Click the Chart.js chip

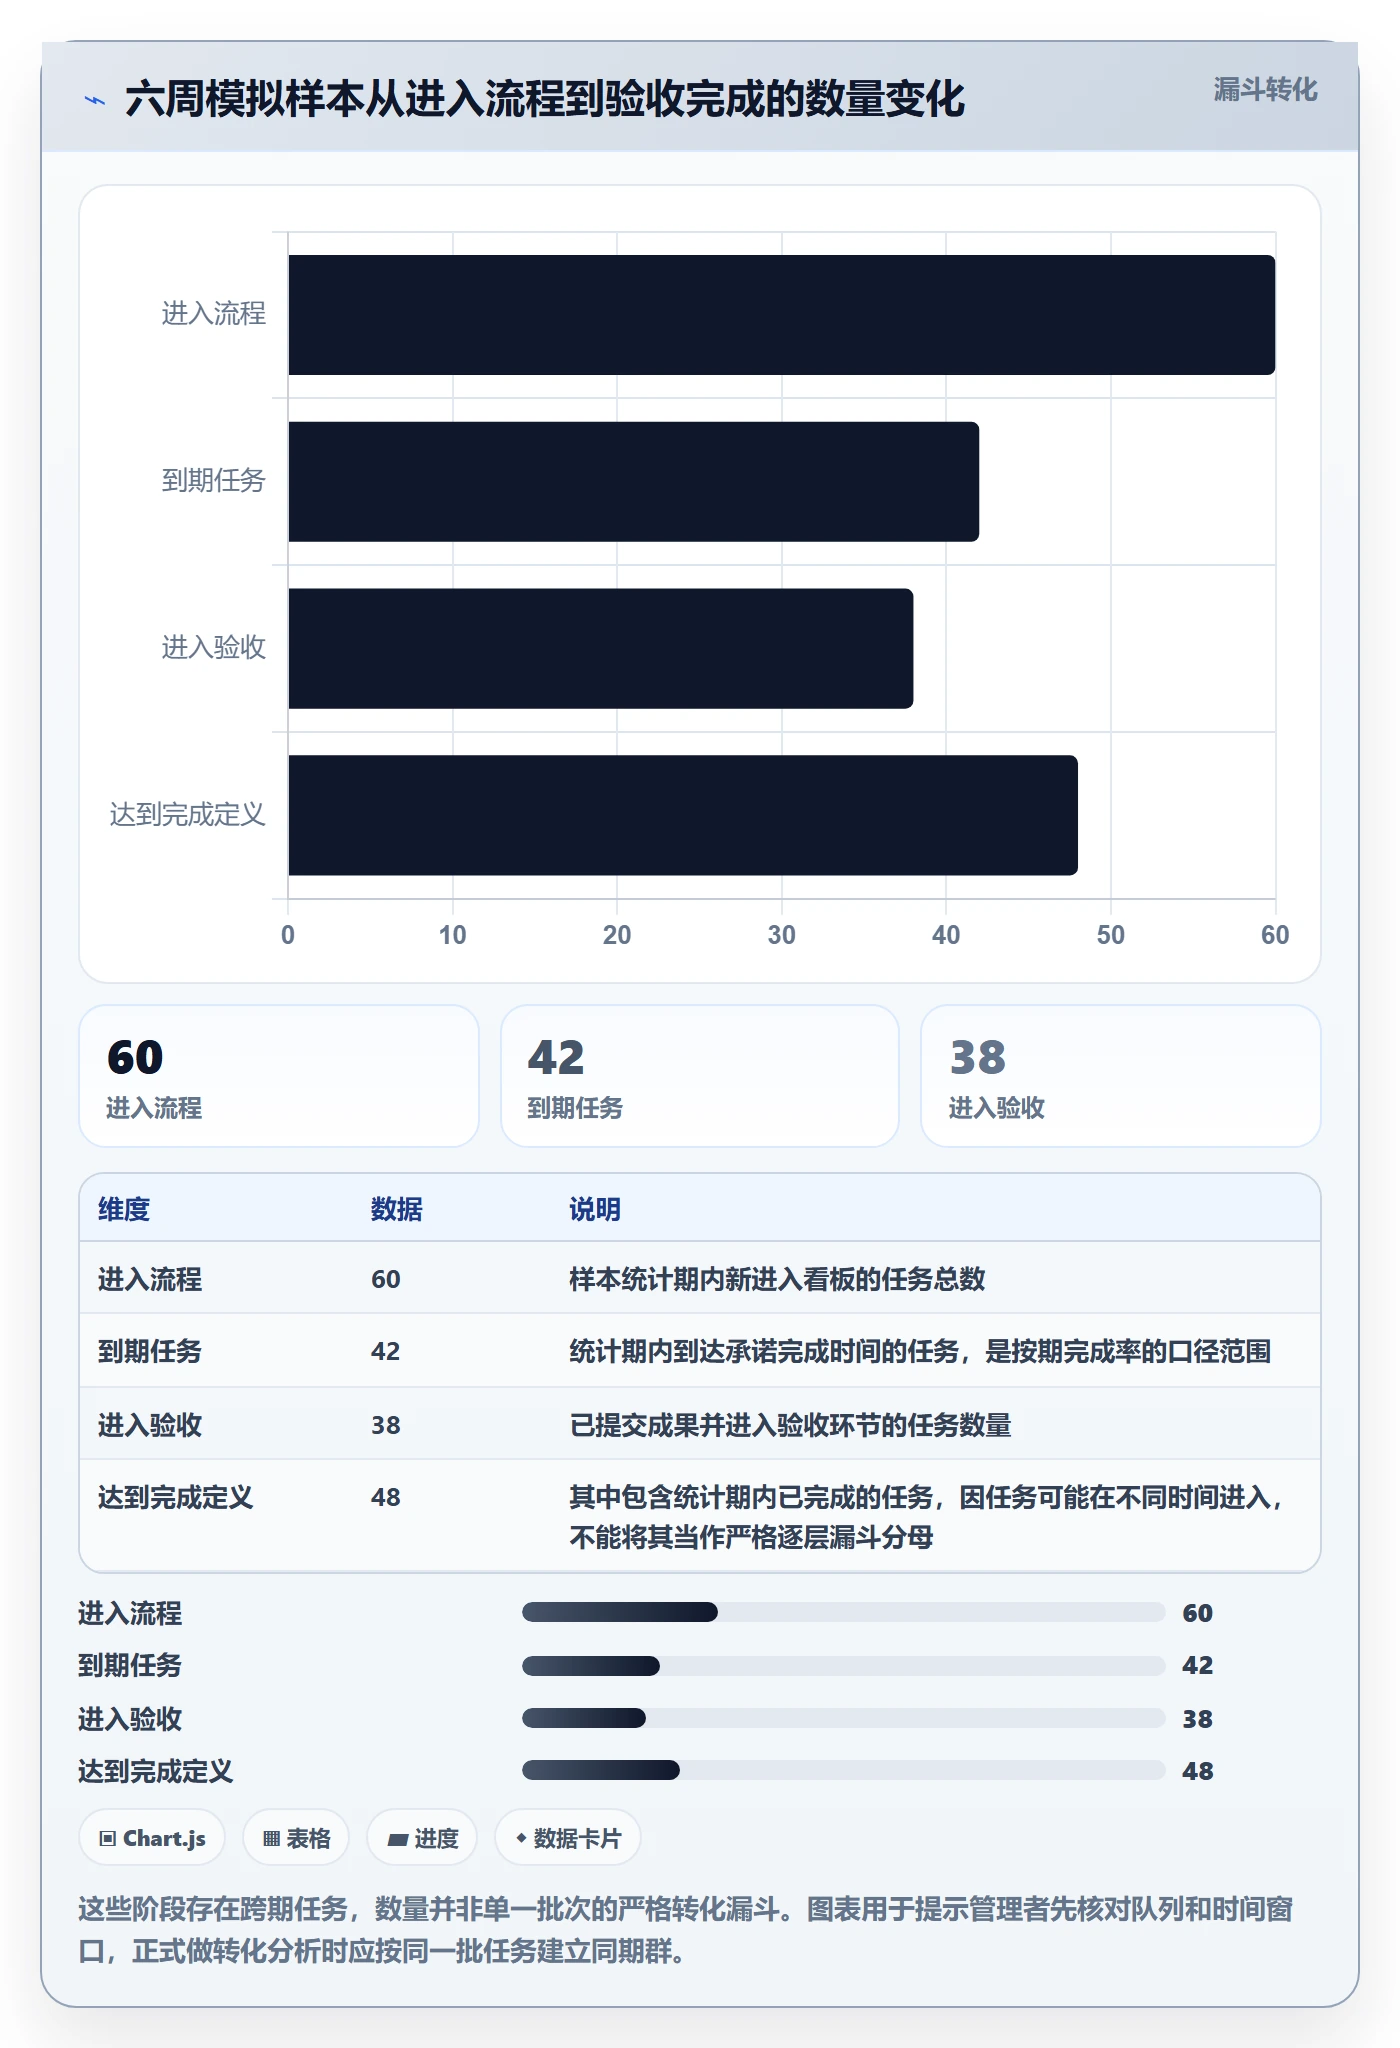tap(152, 1838)
